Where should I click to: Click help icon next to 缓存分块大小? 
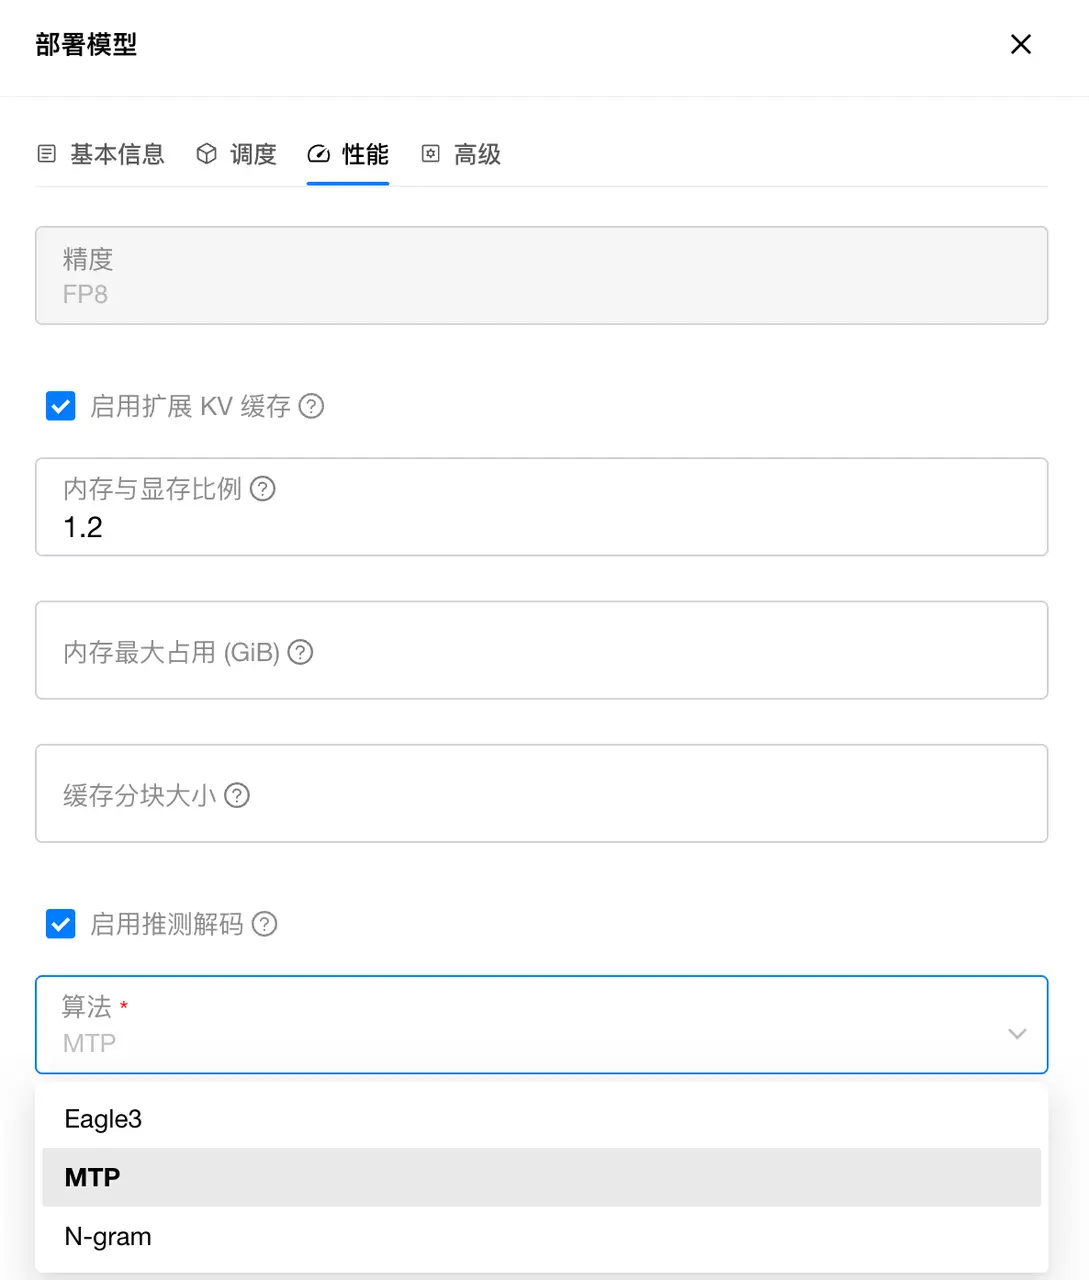[237, 796]
